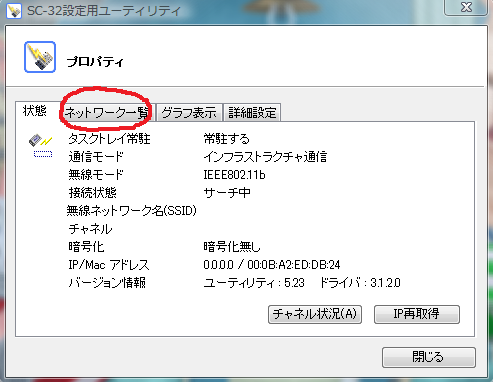Image resolution: width=493 pixels, height=382 pixels.
Task: Click the 無線ネットワーク名(SSID) label
Action: (x=132, y=211)
